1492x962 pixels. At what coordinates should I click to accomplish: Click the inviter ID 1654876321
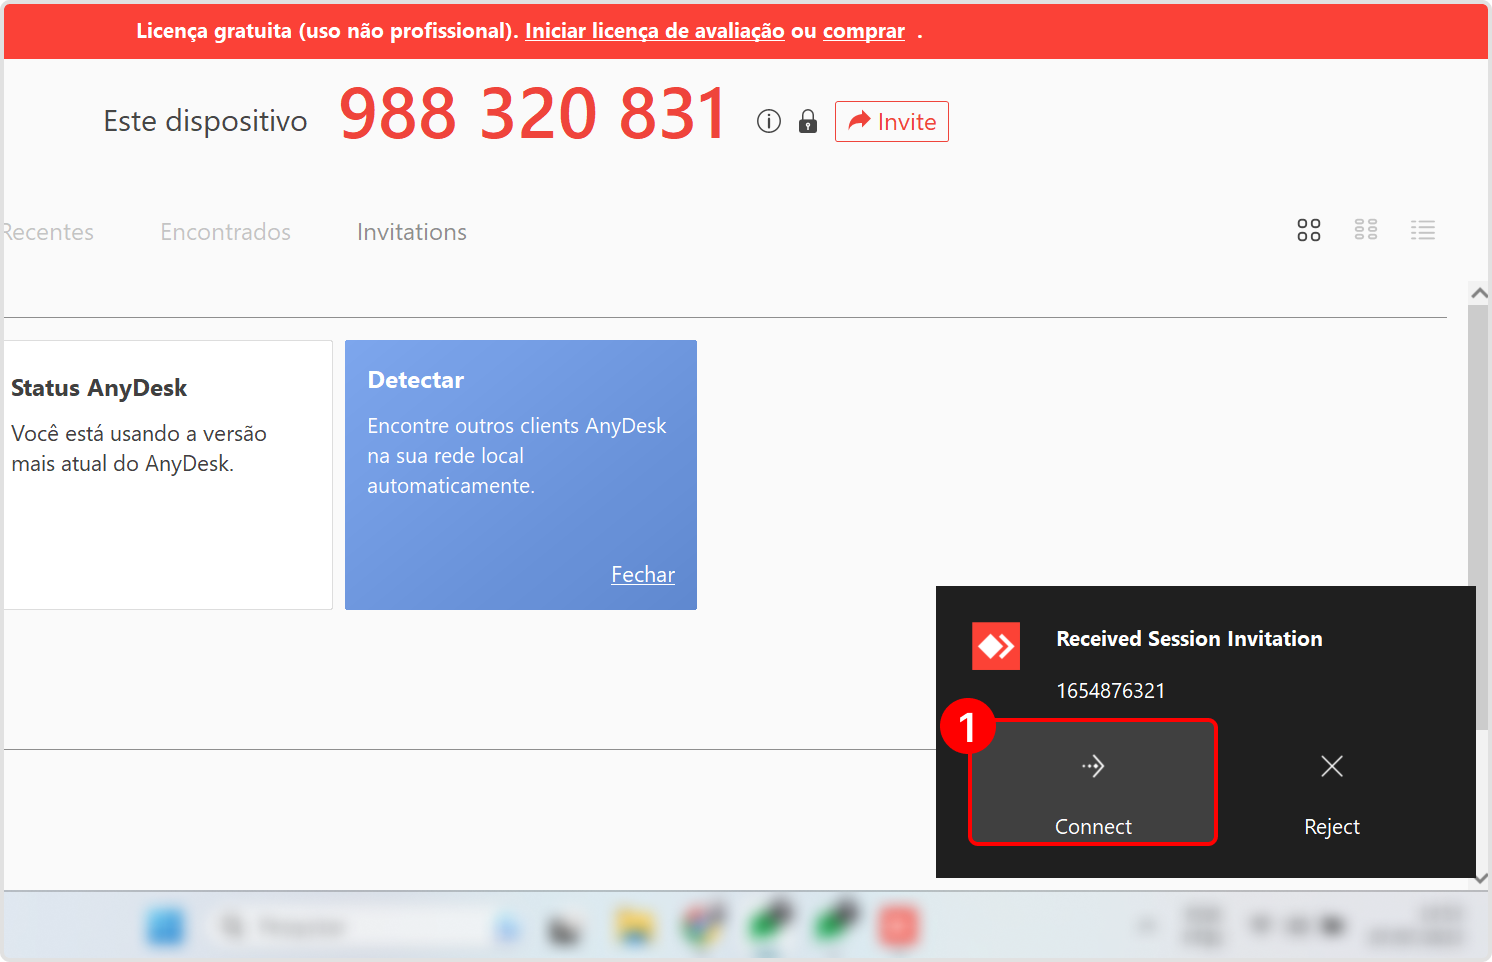1110,691
